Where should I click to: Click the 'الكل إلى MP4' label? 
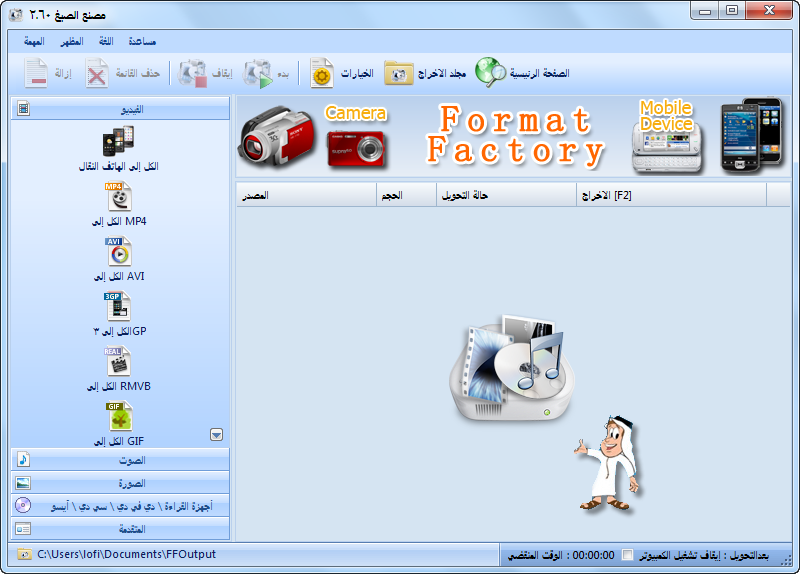[x=119, y=221]
